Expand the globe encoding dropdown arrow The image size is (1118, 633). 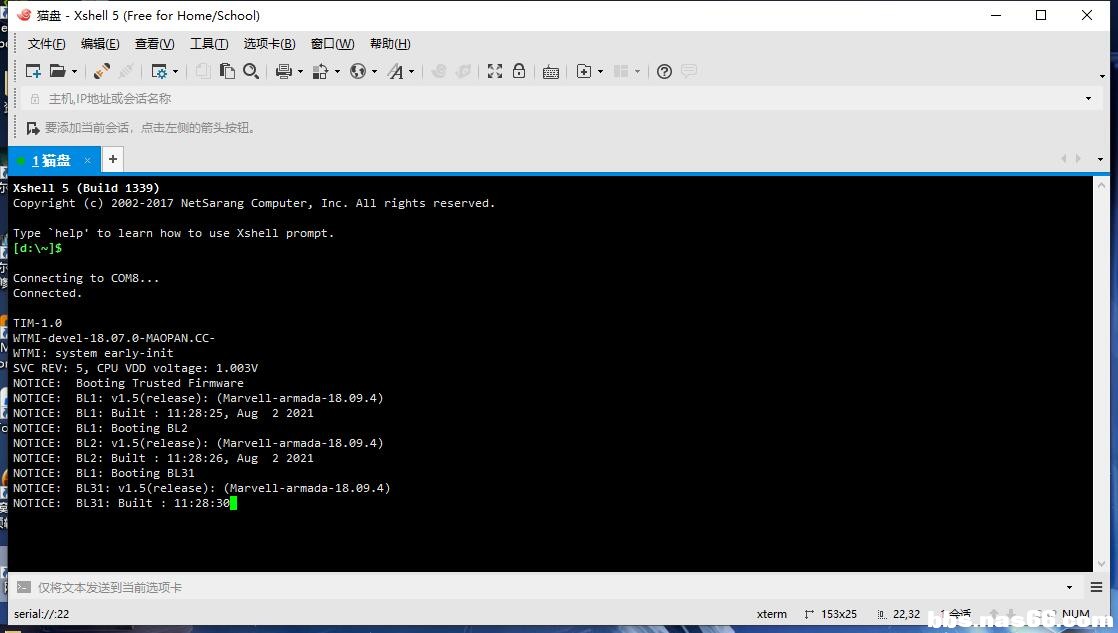pyautogui.click(x=374, y=72)
